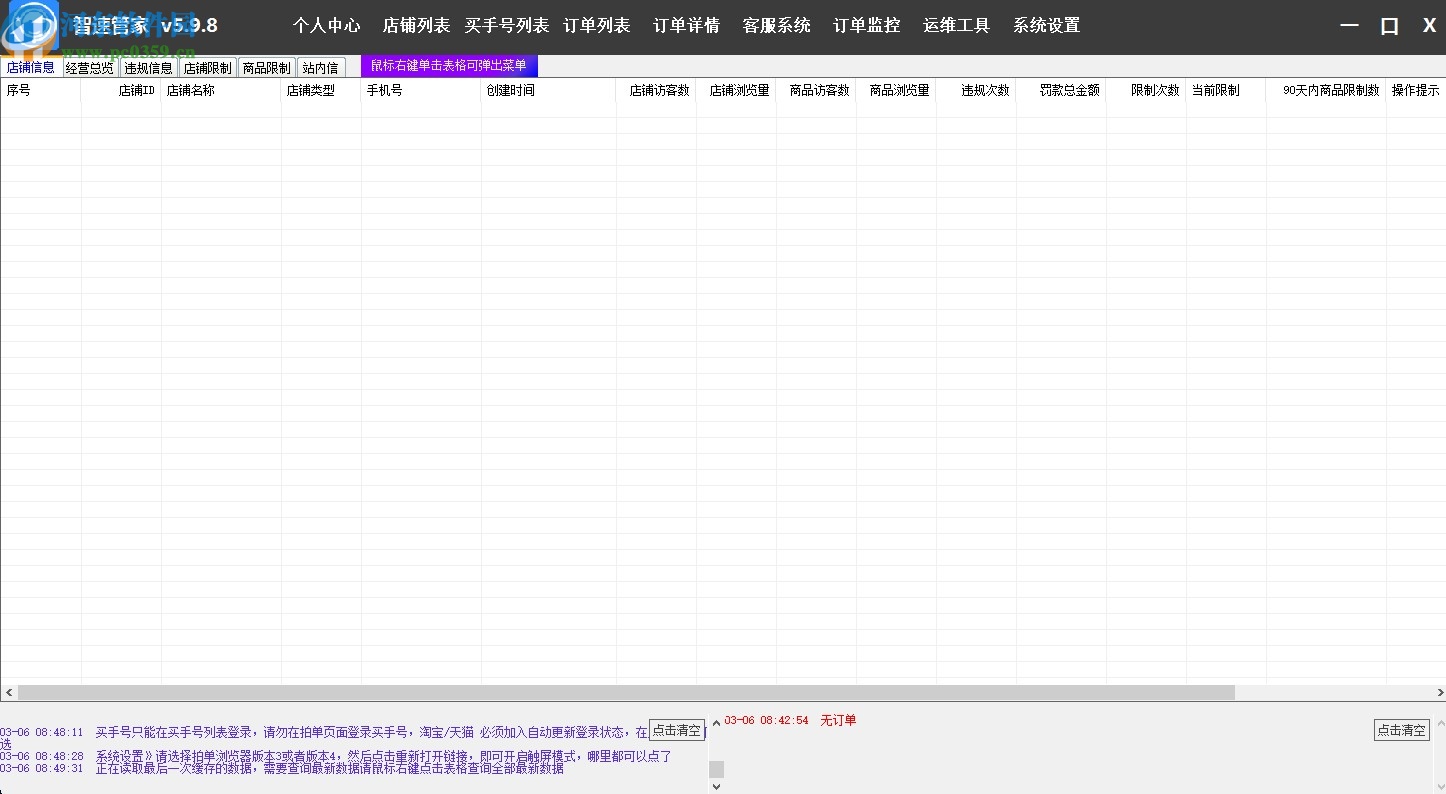Click the 智速管家 app logo icon
The height and width of the screenshot is (794, 1446).
point(30,27)
